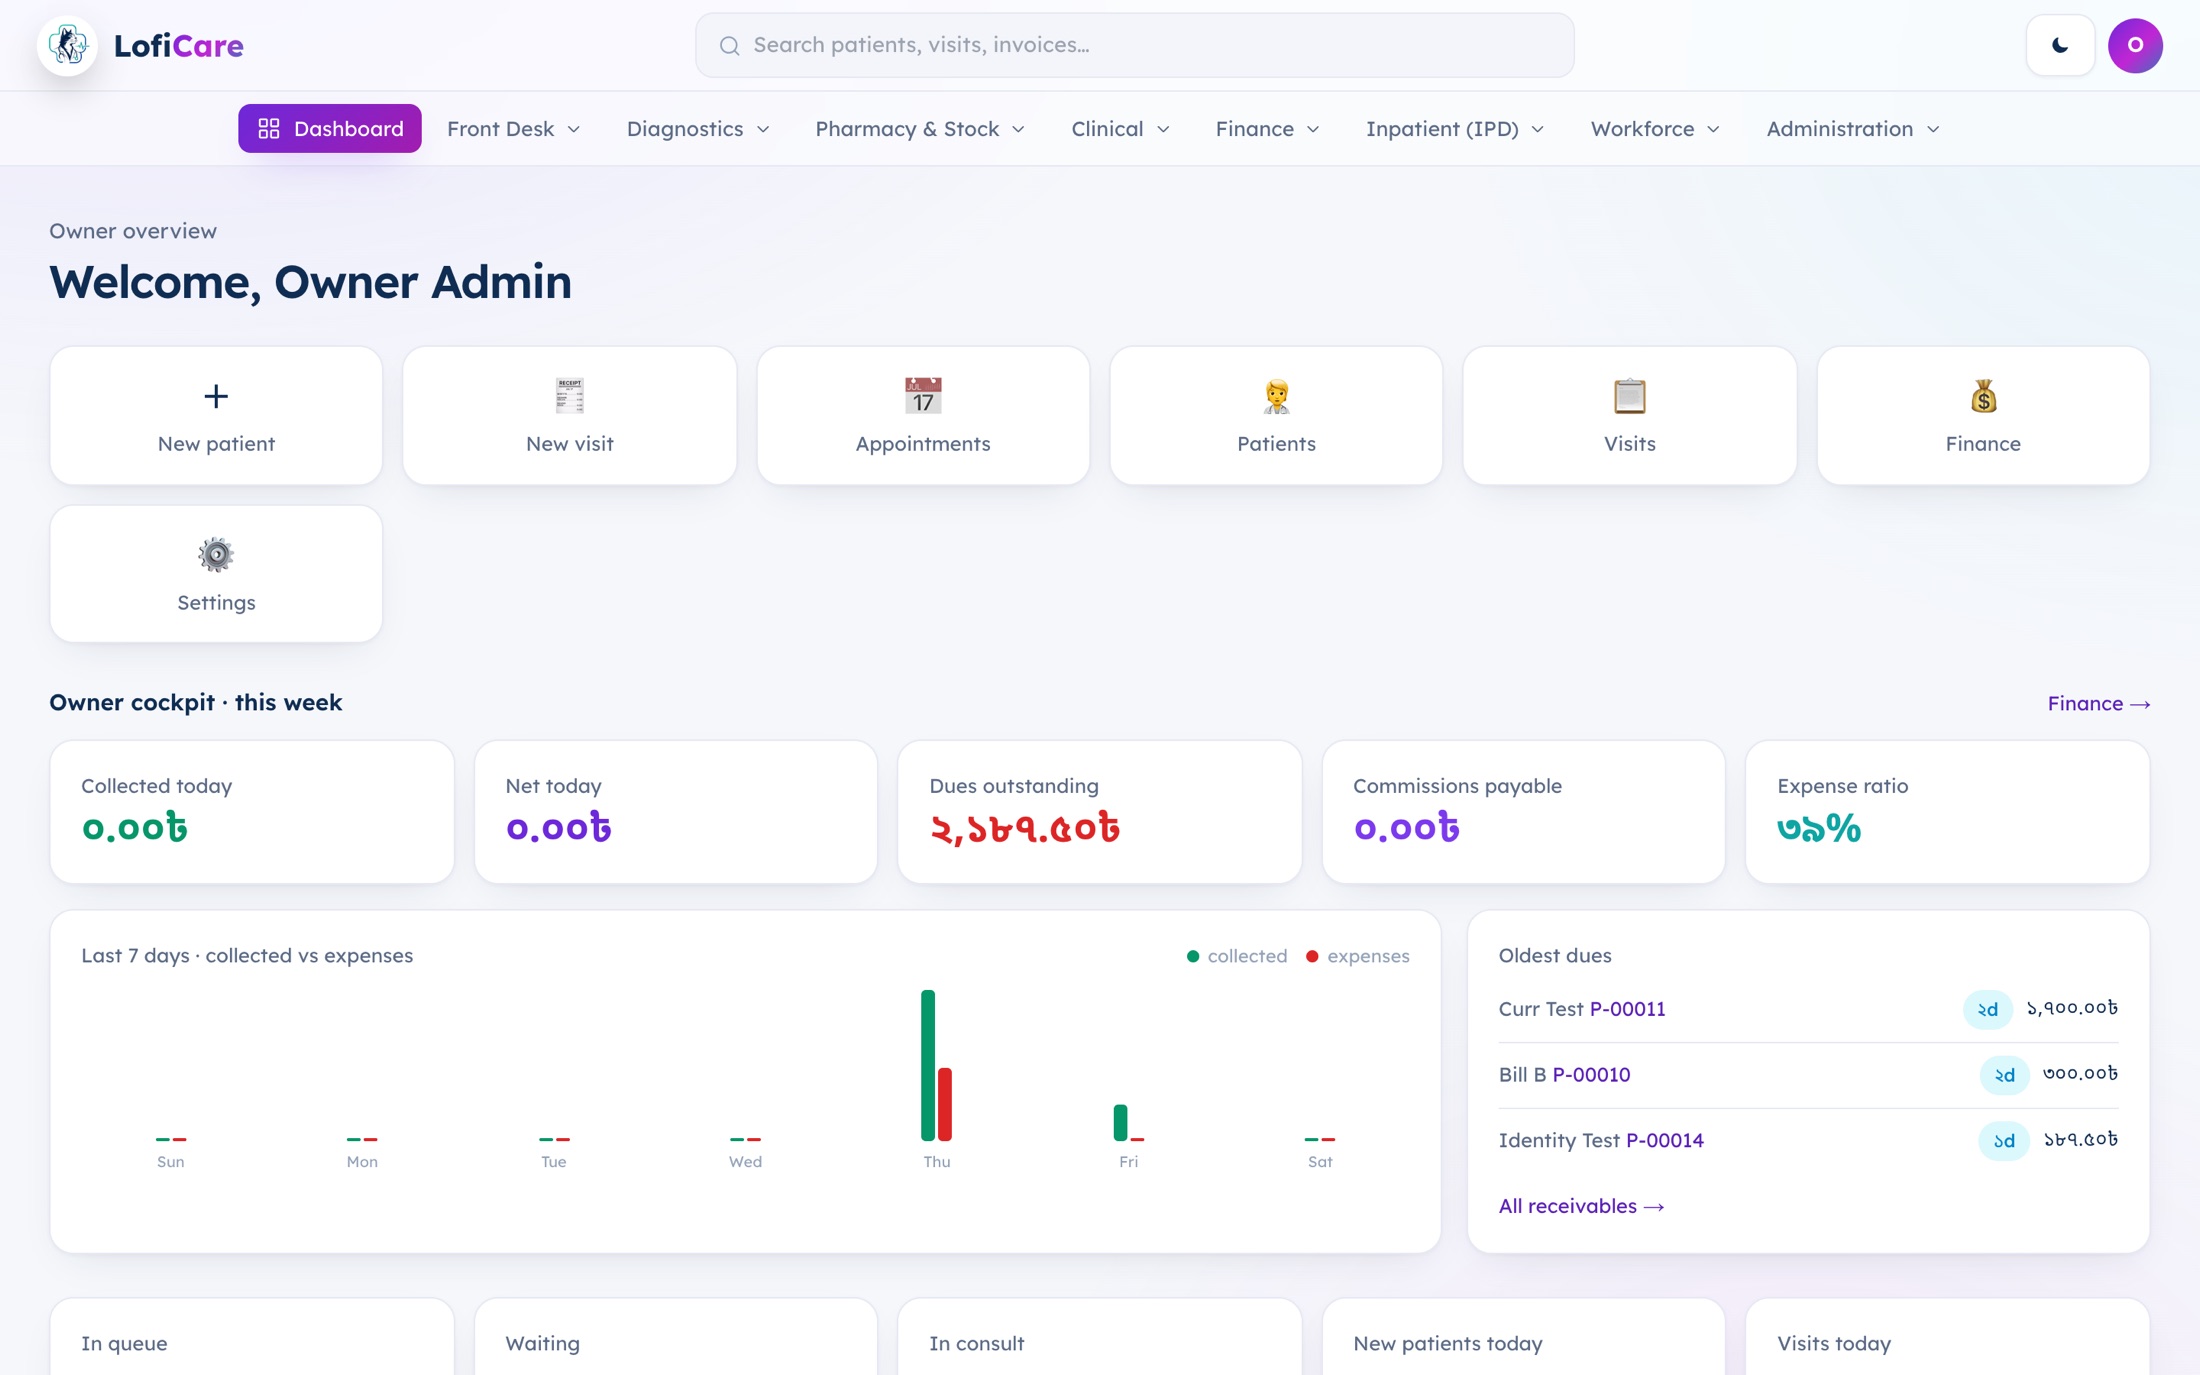Click the receipt icon for New visit
Screen dimensions: 2200x1375
570,396
